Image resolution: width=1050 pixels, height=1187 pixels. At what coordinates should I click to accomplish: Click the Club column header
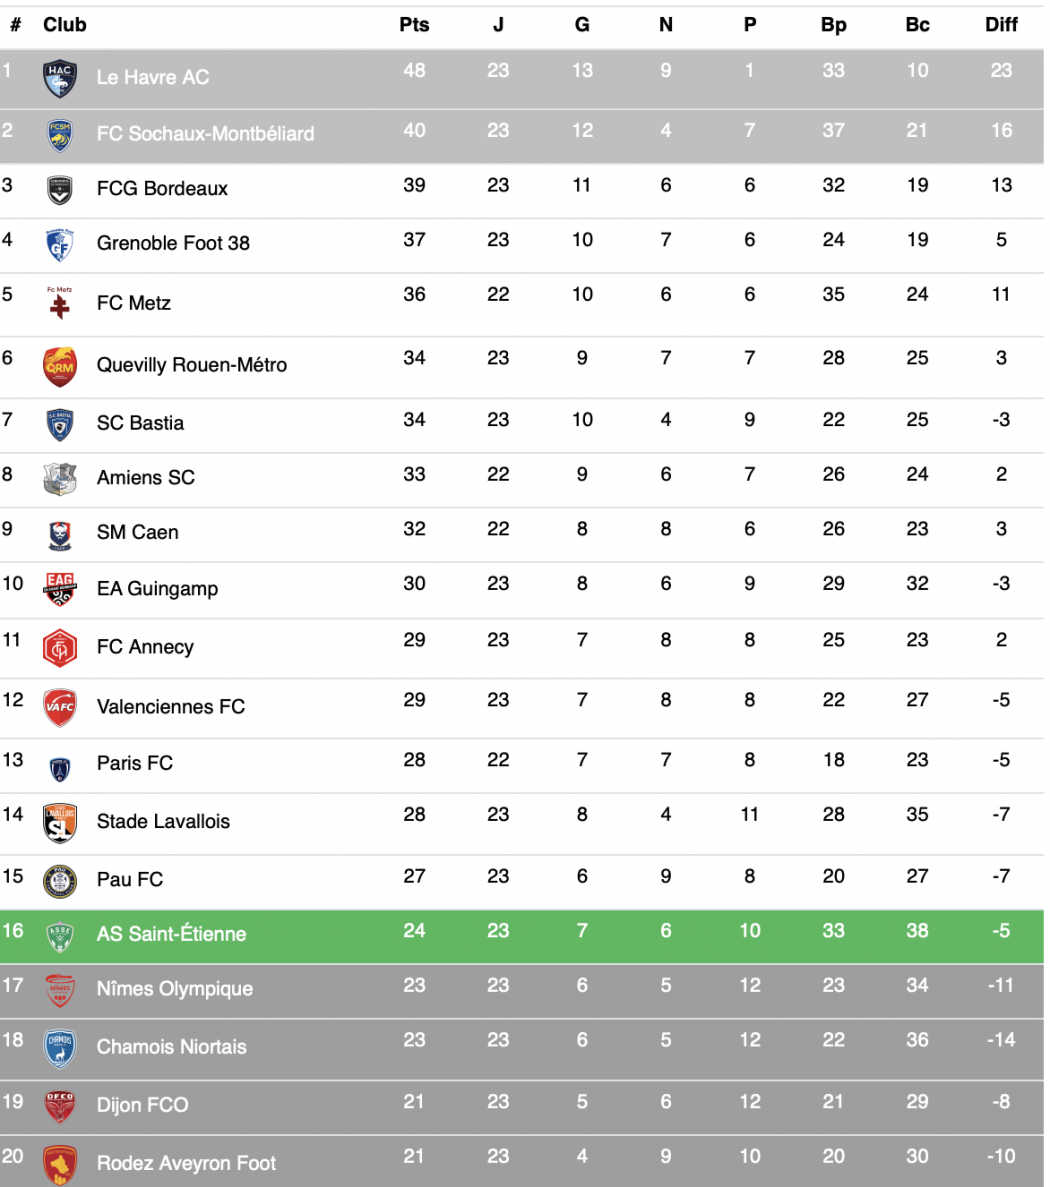64,25
